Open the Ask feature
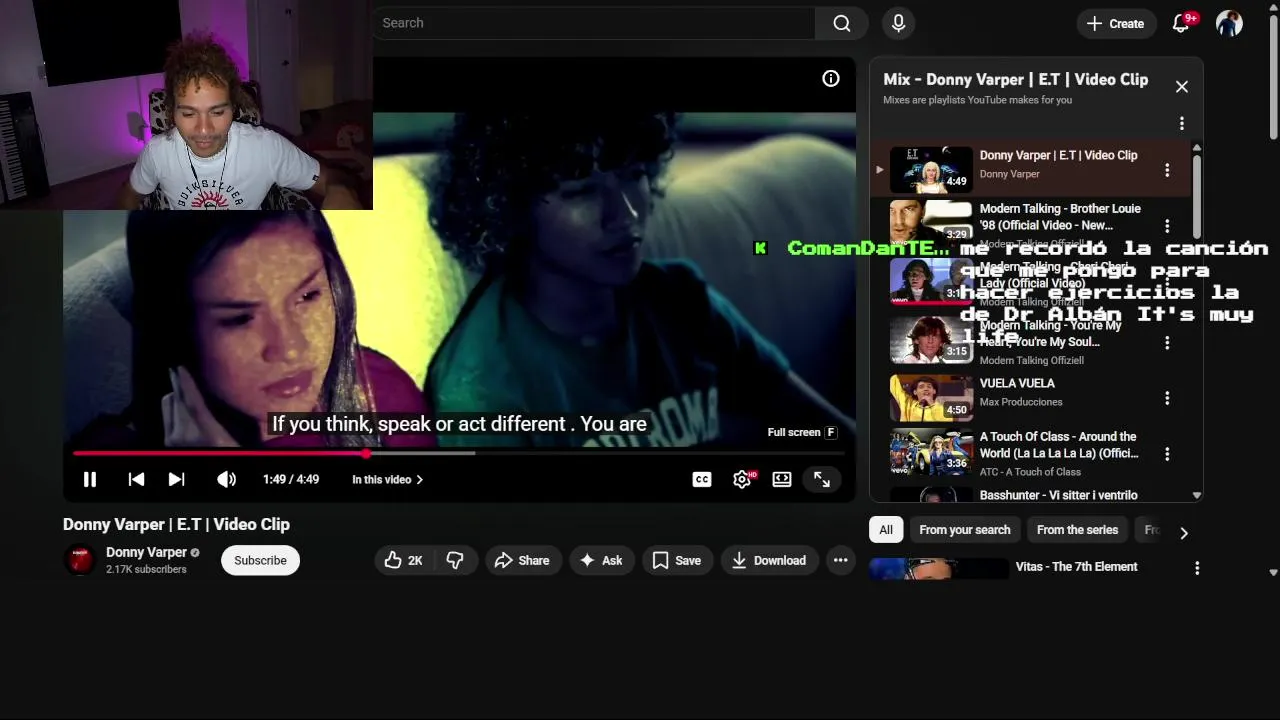 [601, 561]
